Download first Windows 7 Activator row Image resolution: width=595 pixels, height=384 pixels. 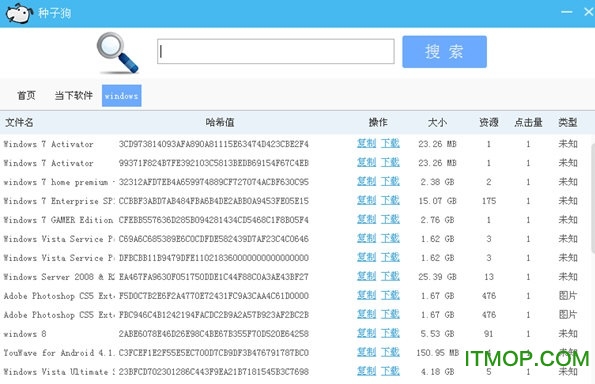point(390,143)
